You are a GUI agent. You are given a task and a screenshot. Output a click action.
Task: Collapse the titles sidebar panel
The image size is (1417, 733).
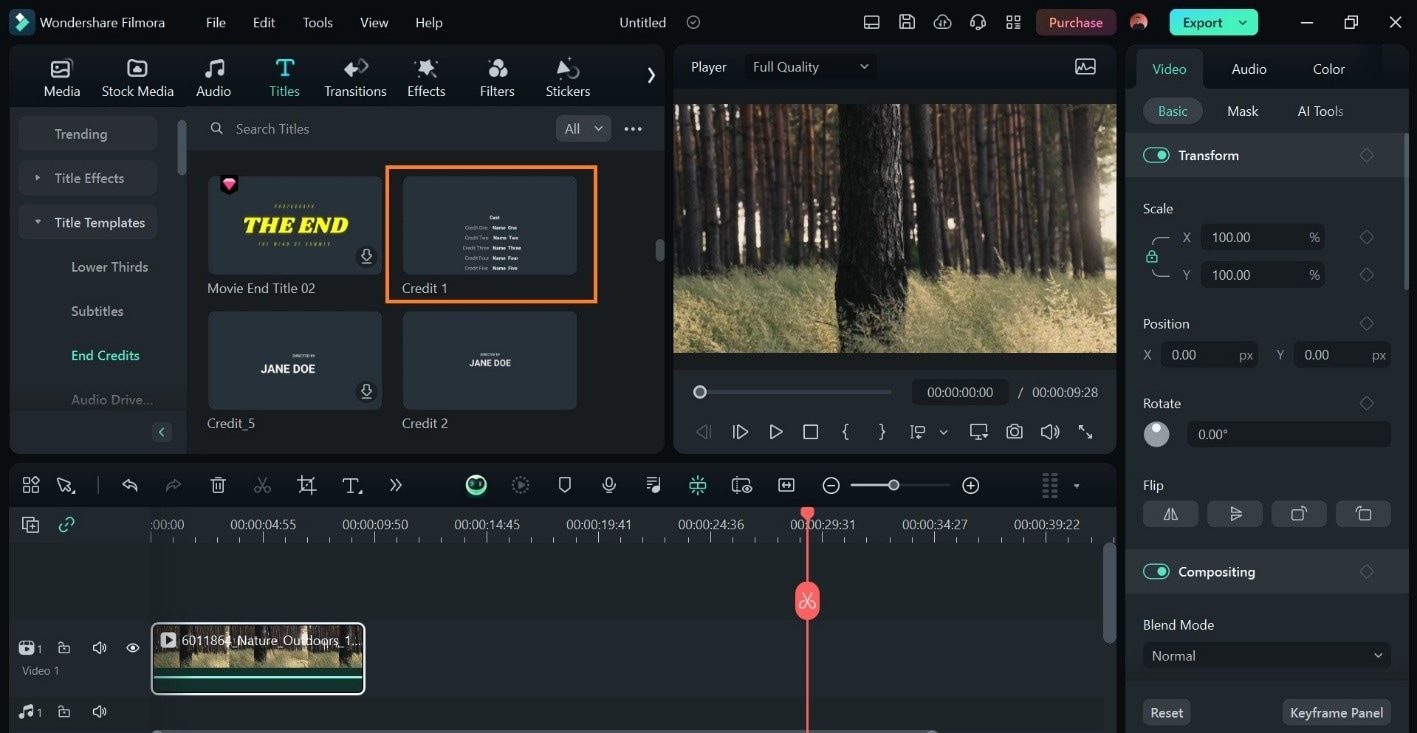click(x=162, y=432)
